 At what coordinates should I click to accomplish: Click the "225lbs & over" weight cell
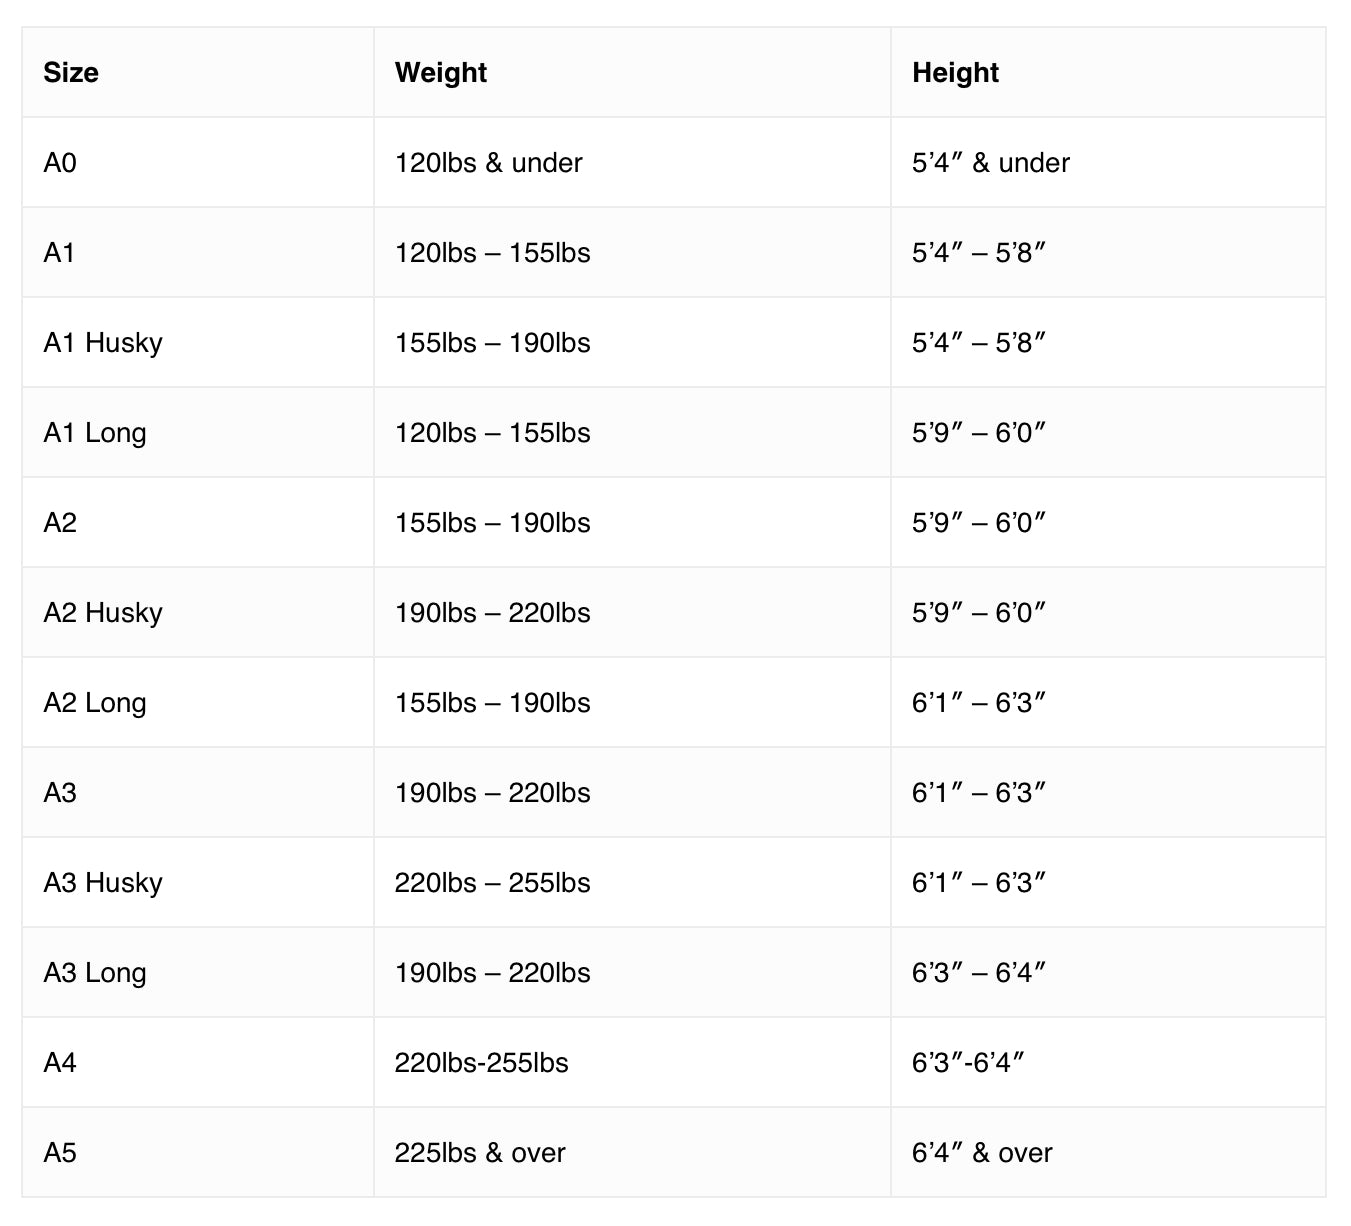(480, 1153)
